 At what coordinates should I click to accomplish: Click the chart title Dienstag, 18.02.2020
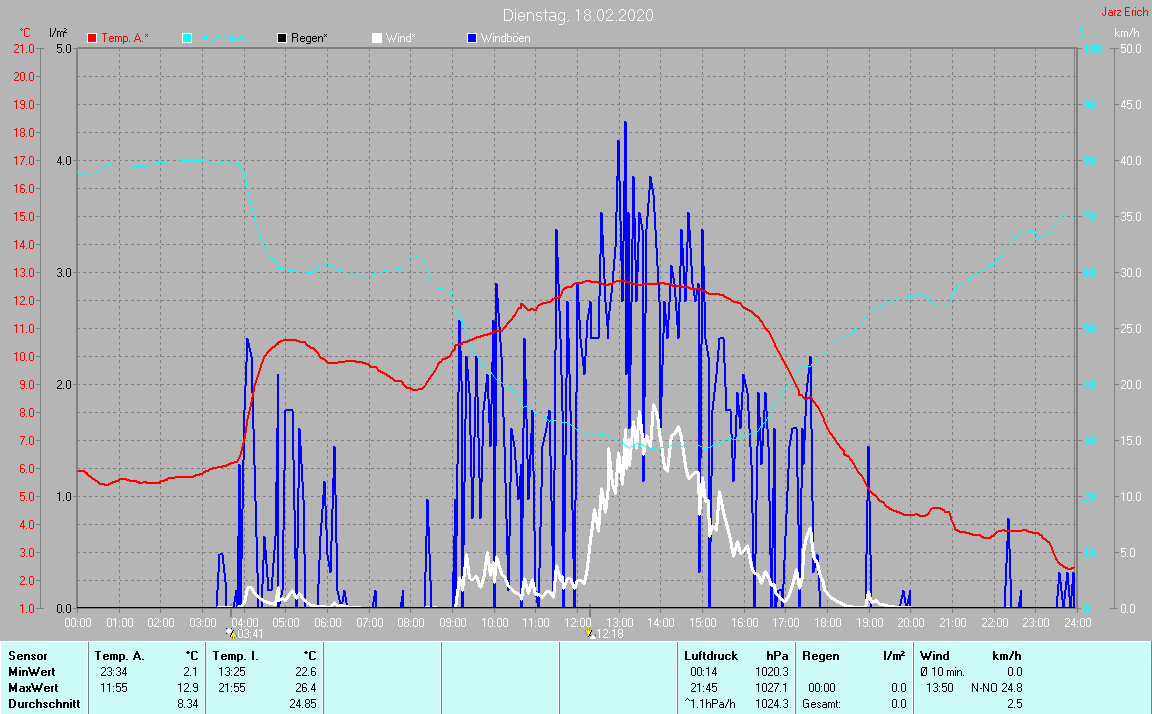tap(575, 15)
